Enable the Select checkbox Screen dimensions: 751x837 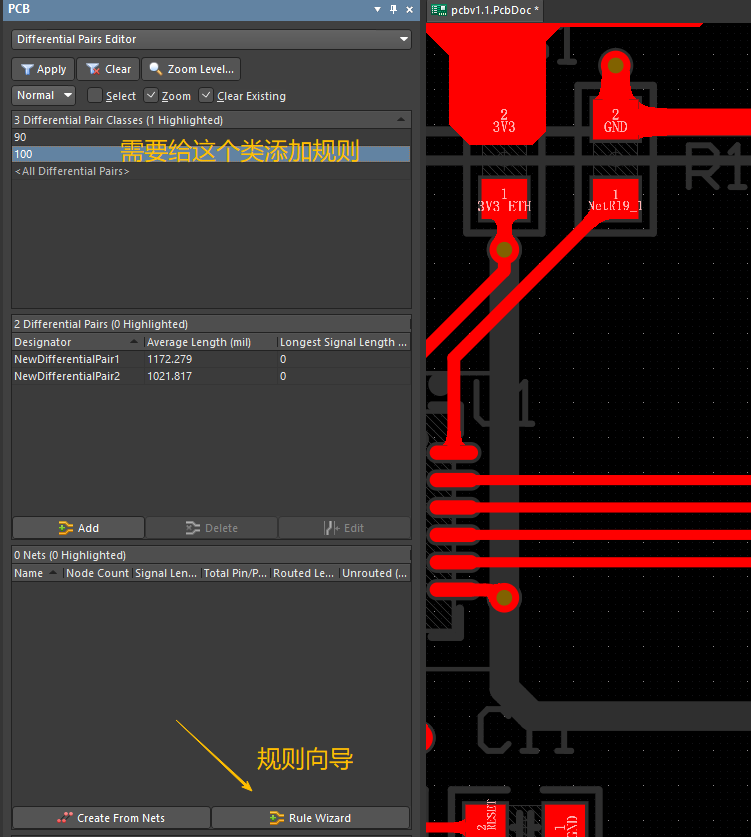pos(94,96)
